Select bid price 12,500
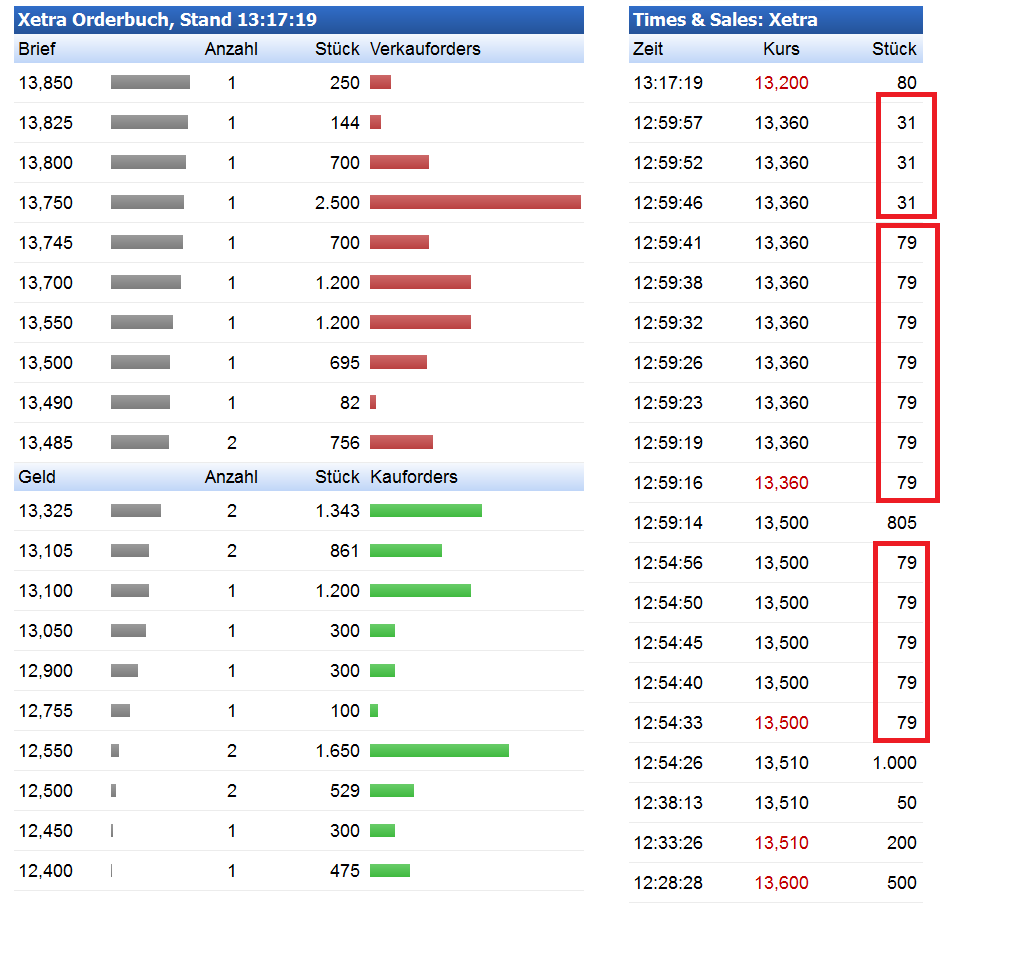 pyautogui.click(x=46, y=791)
